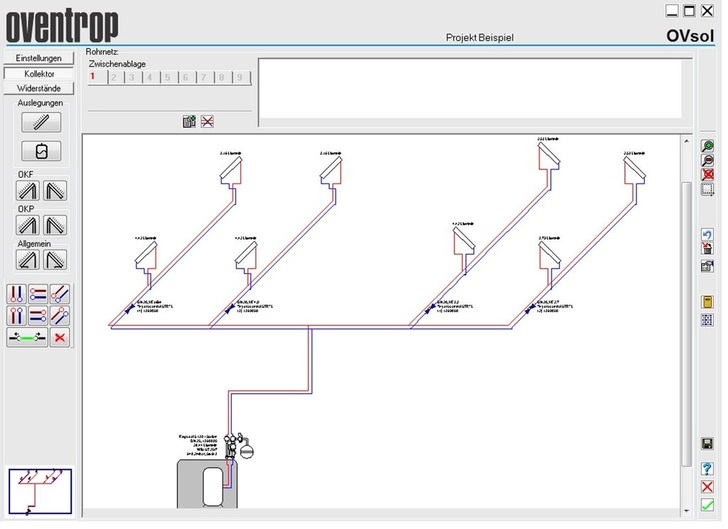The height and width of the screenshot is (529, 728).
Task: Click the zoom out magnifier icon
Action: [x=708, y=160]
